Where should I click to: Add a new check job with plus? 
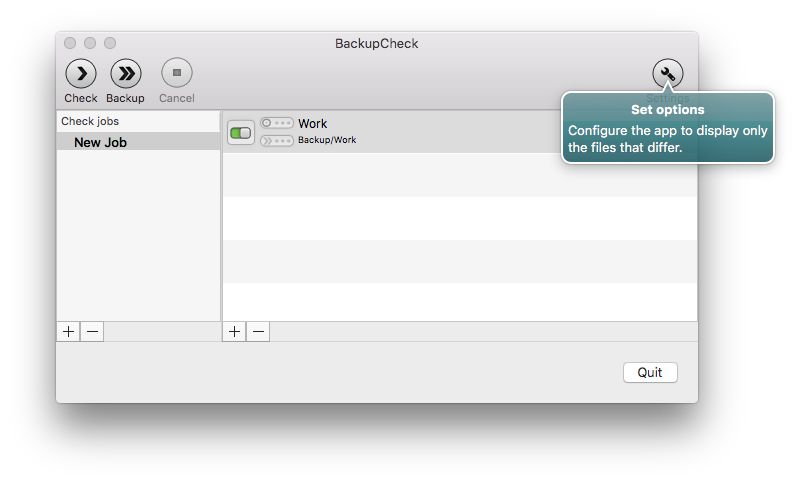(x=68, y=332)
